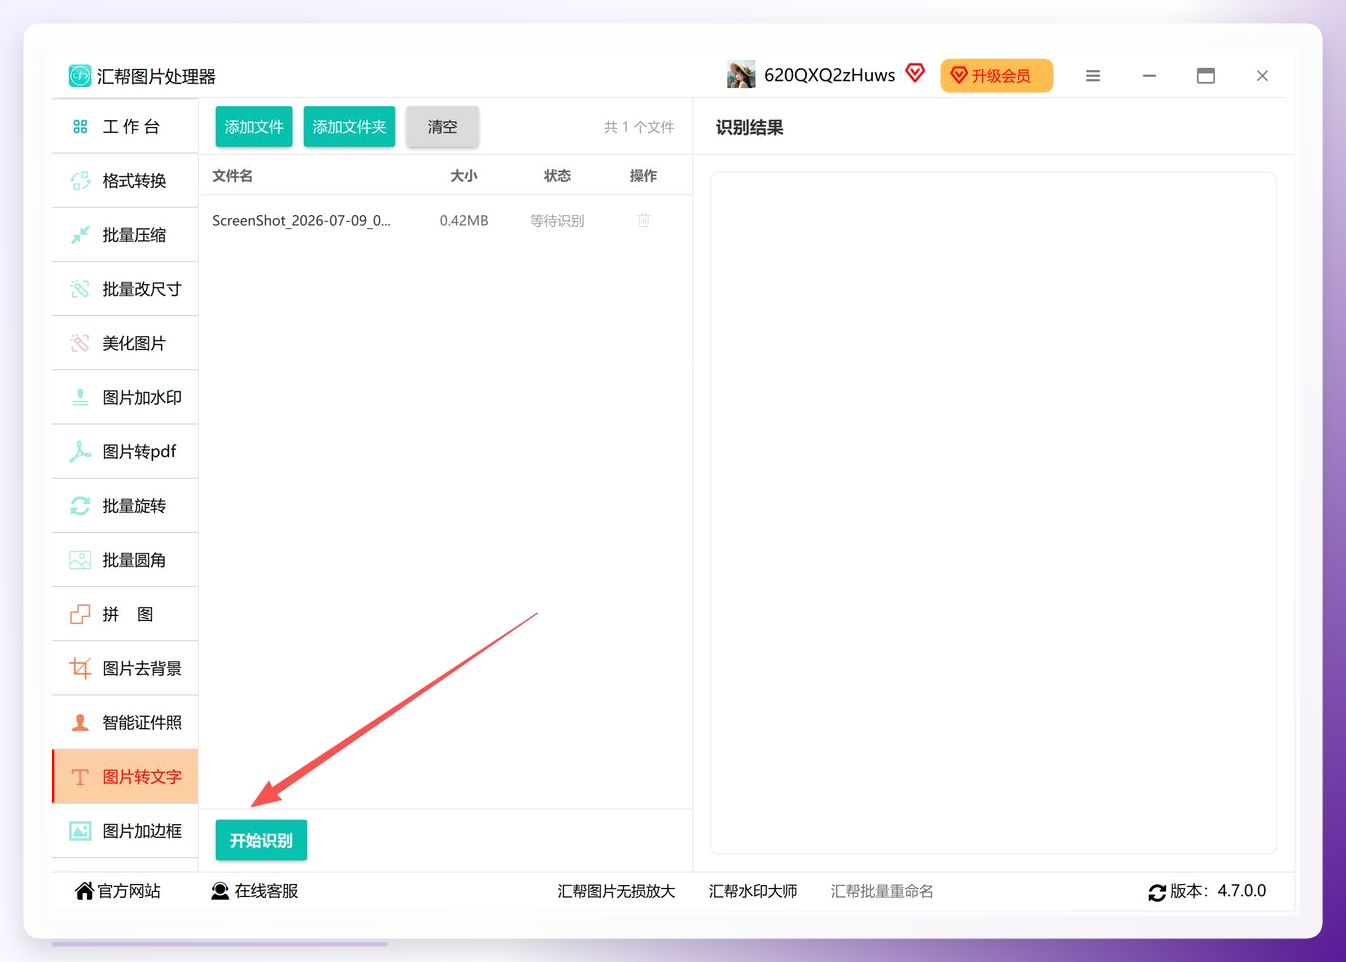Open the hamburger menu in title bar

(x=1093, y=76)
